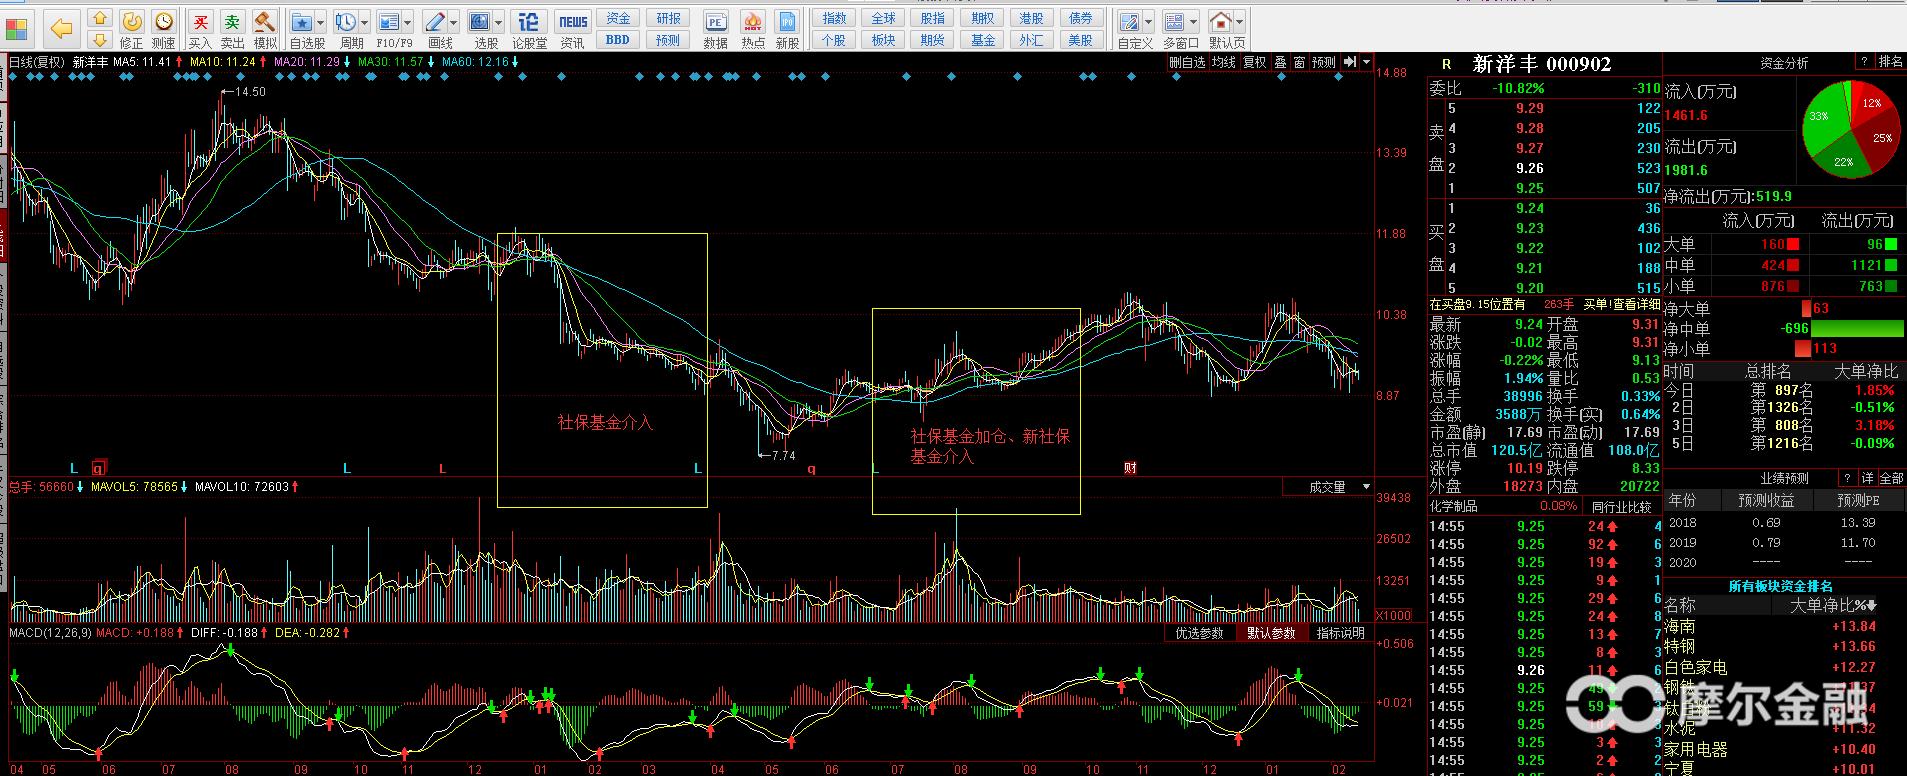Switch to the 板块 sector tab

(883, 40)
